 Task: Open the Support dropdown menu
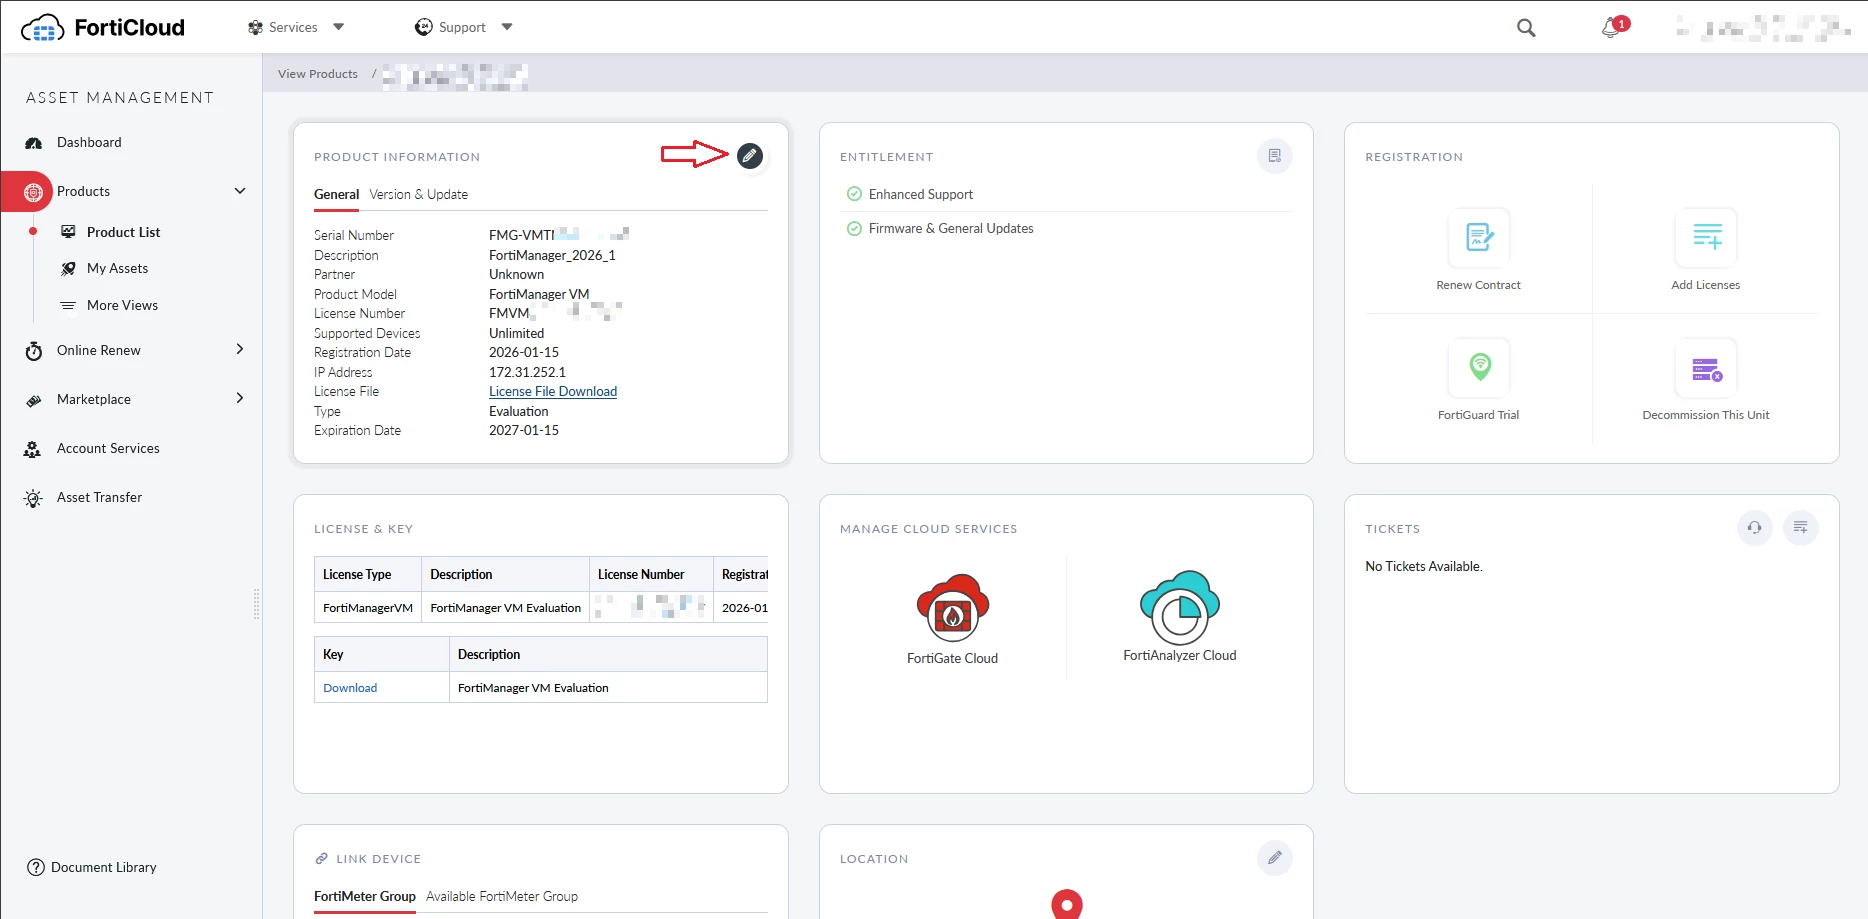[x=464, y=27]
